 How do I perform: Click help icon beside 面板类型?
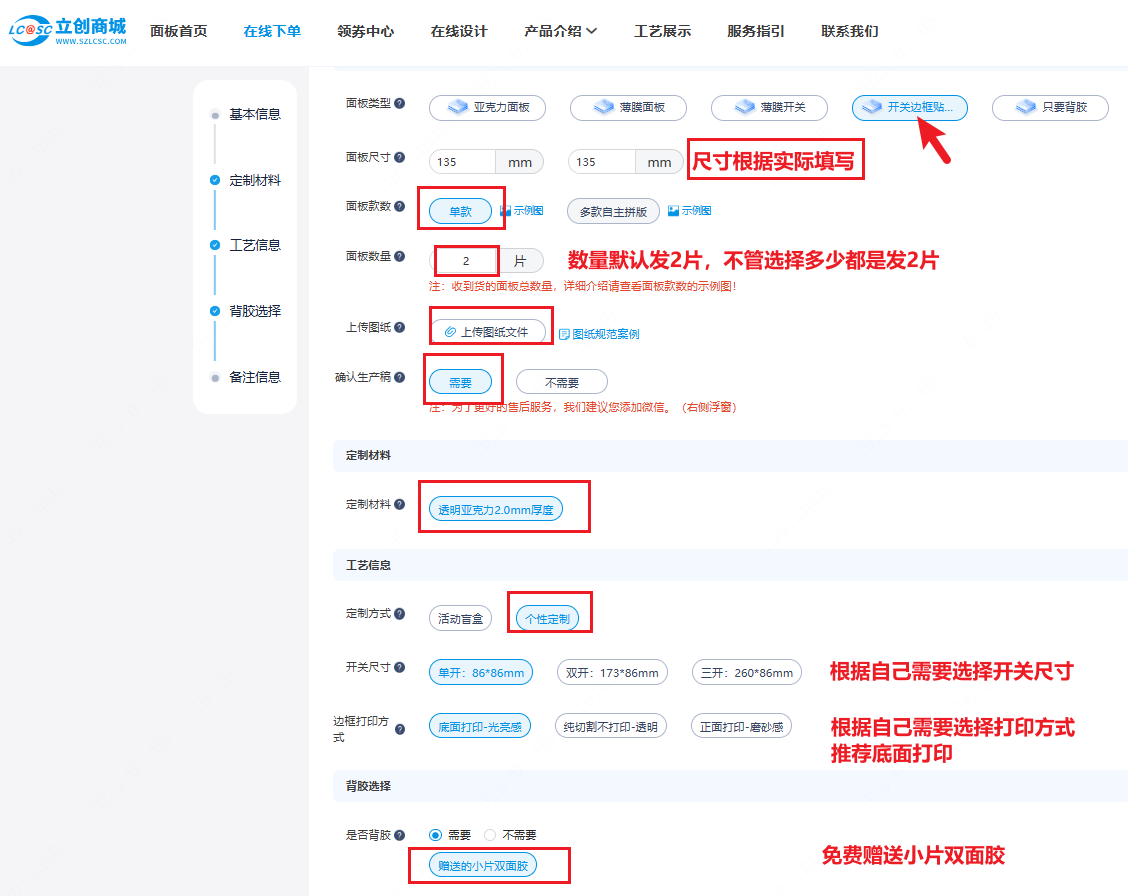[400, 103]
